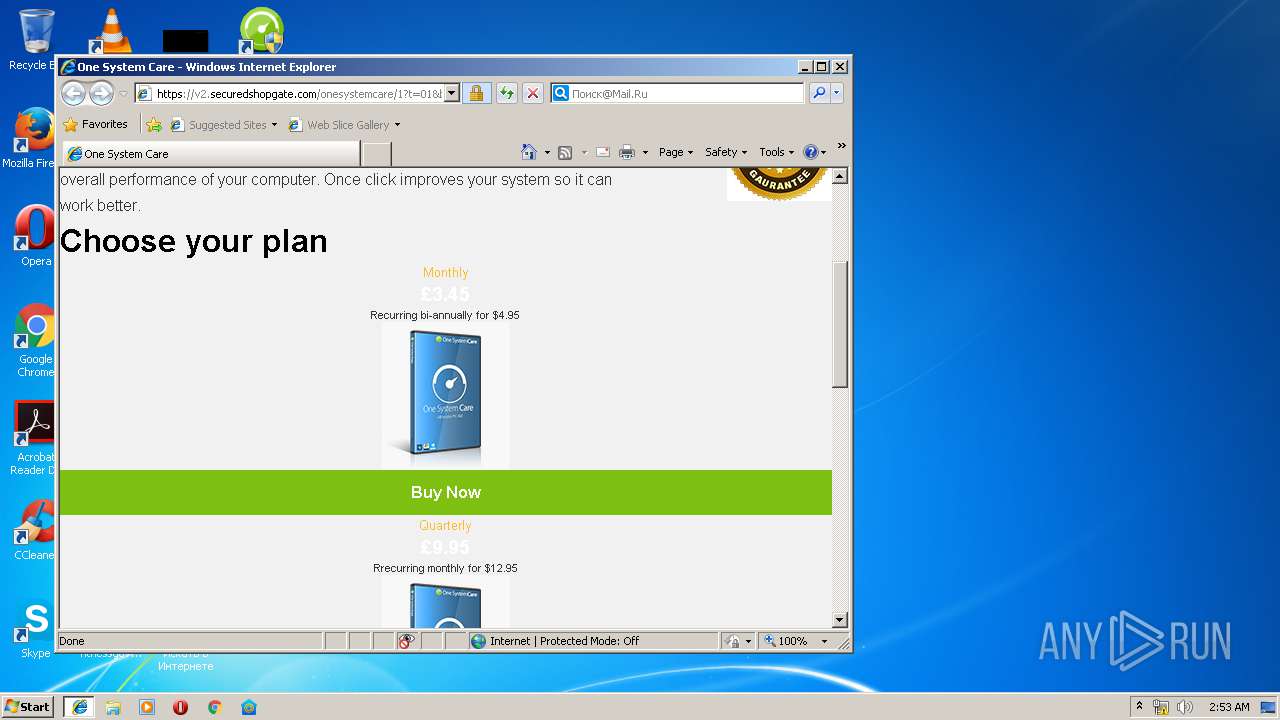Click the magnifier search button
Viewport: 1280px width, 720px height.
pyautogui.click(x=819, y=94)
